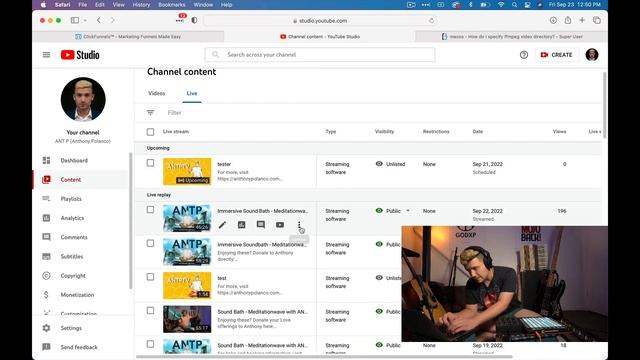Screen dimensions: 640x360
Task: Click View on YouTube icon in hovered row
Action: [280, 225]
